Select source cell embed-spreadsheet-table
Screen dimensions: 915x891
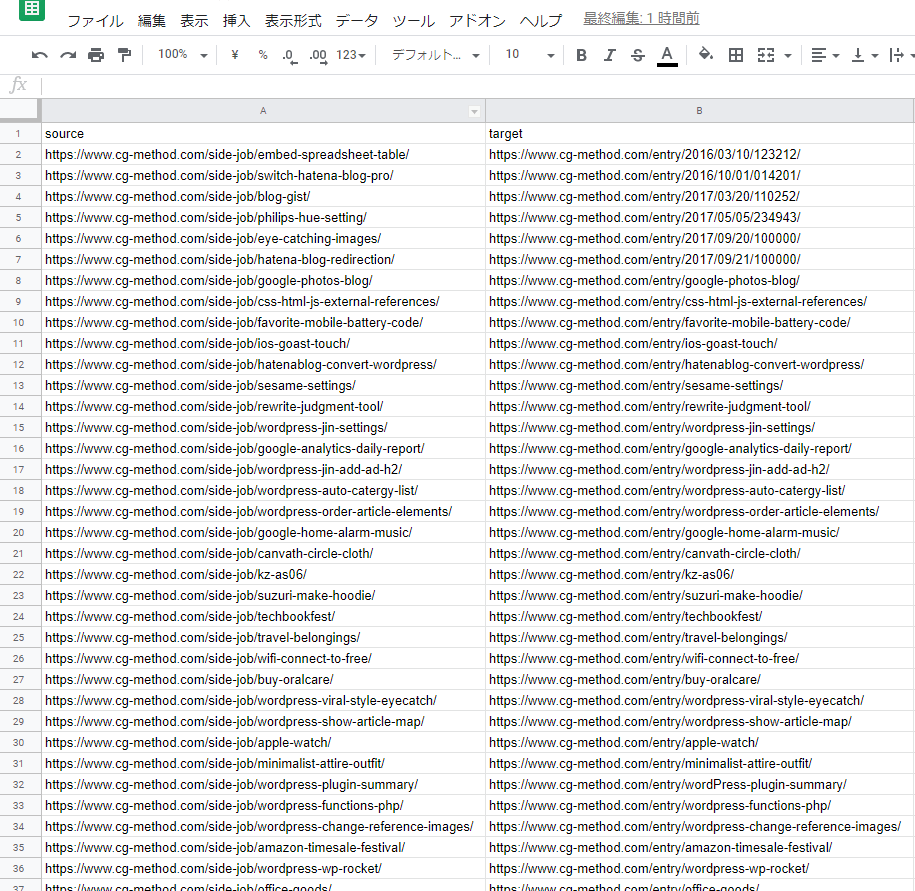tap(263, 155)
